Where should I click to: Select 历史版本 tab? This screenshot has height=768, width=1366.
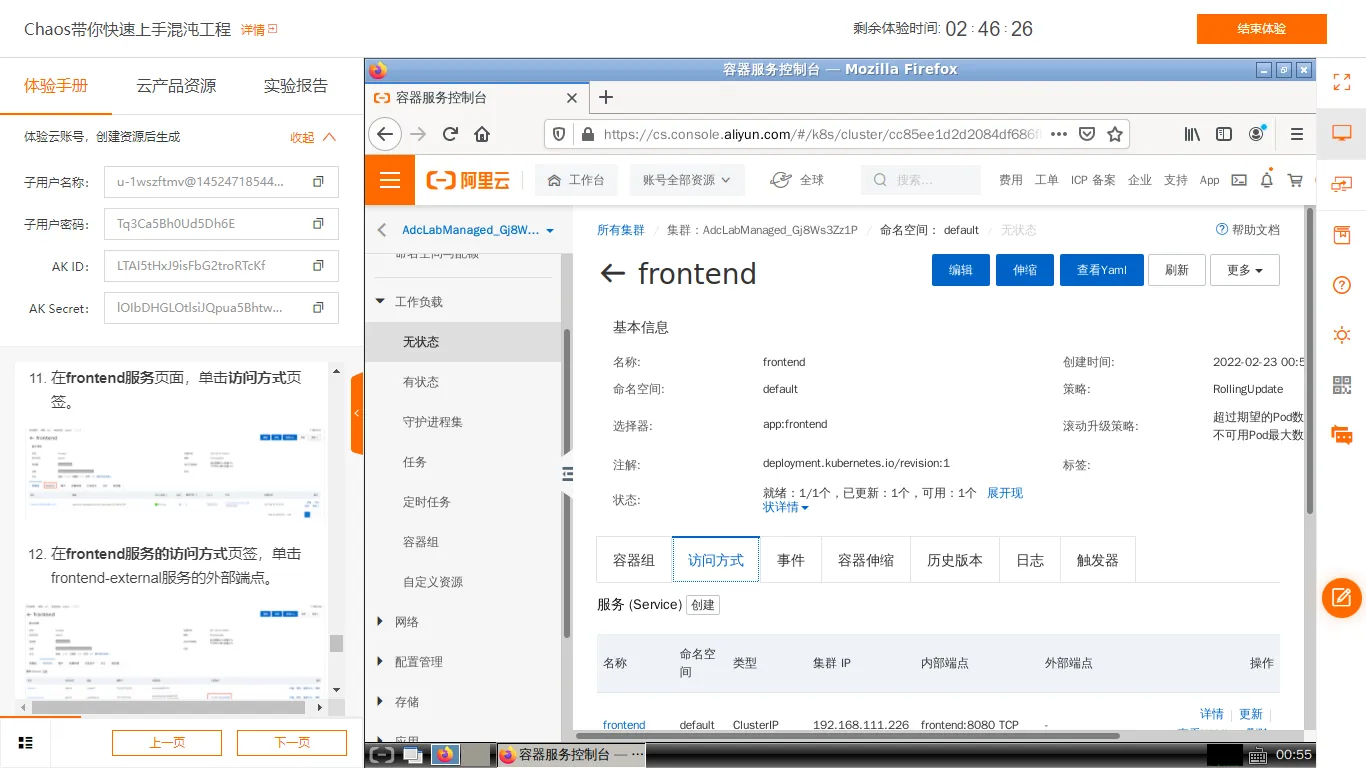coord(955,560)
